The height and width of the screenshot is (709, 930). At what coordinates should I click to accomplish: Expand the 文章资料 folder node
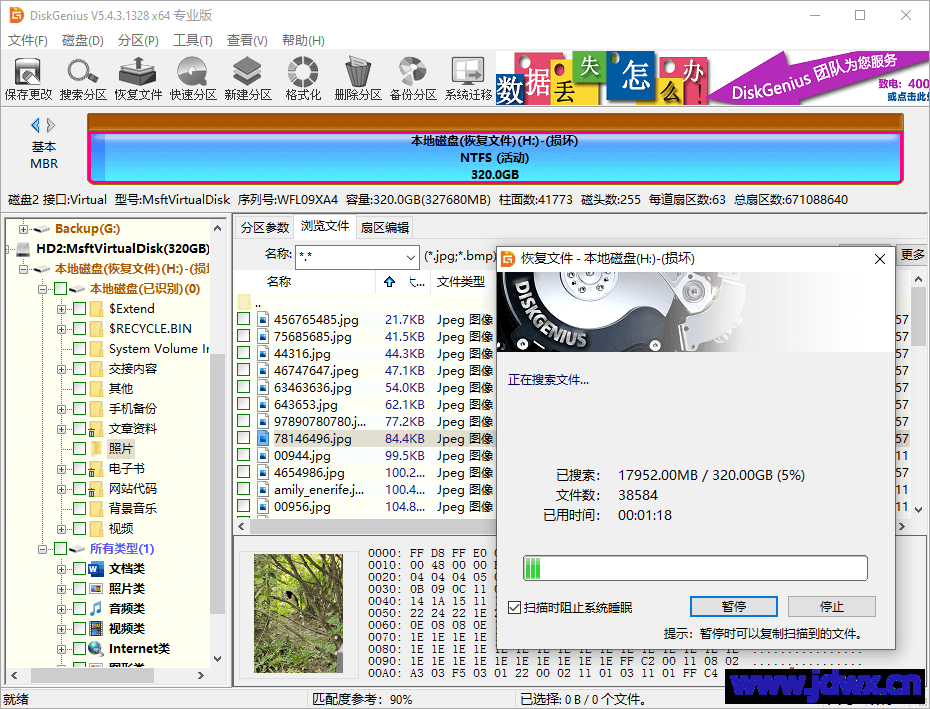[x=61, y=429]
